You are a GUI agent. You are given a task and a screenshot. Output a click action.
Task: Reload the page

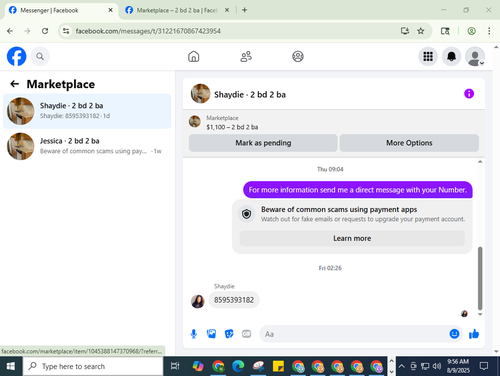(45, 31)
